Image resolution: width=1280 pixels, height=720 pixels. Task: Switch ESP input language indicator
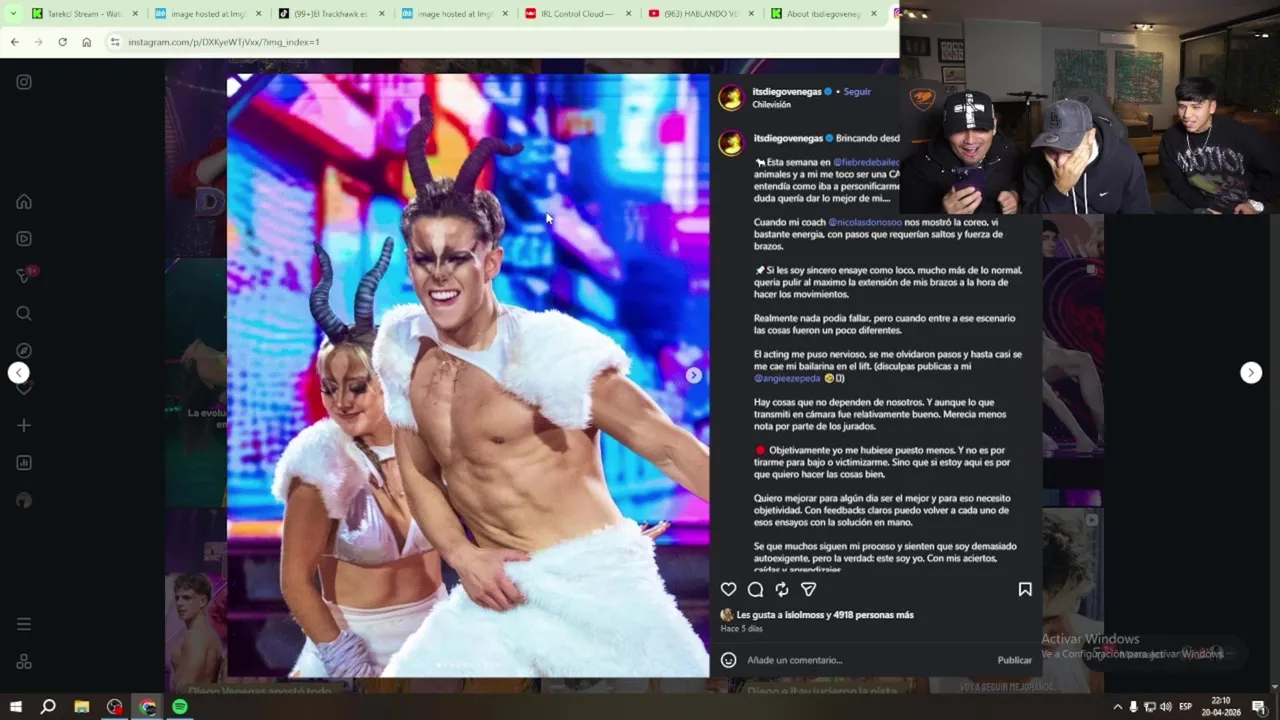click(x=1185, y=707)
